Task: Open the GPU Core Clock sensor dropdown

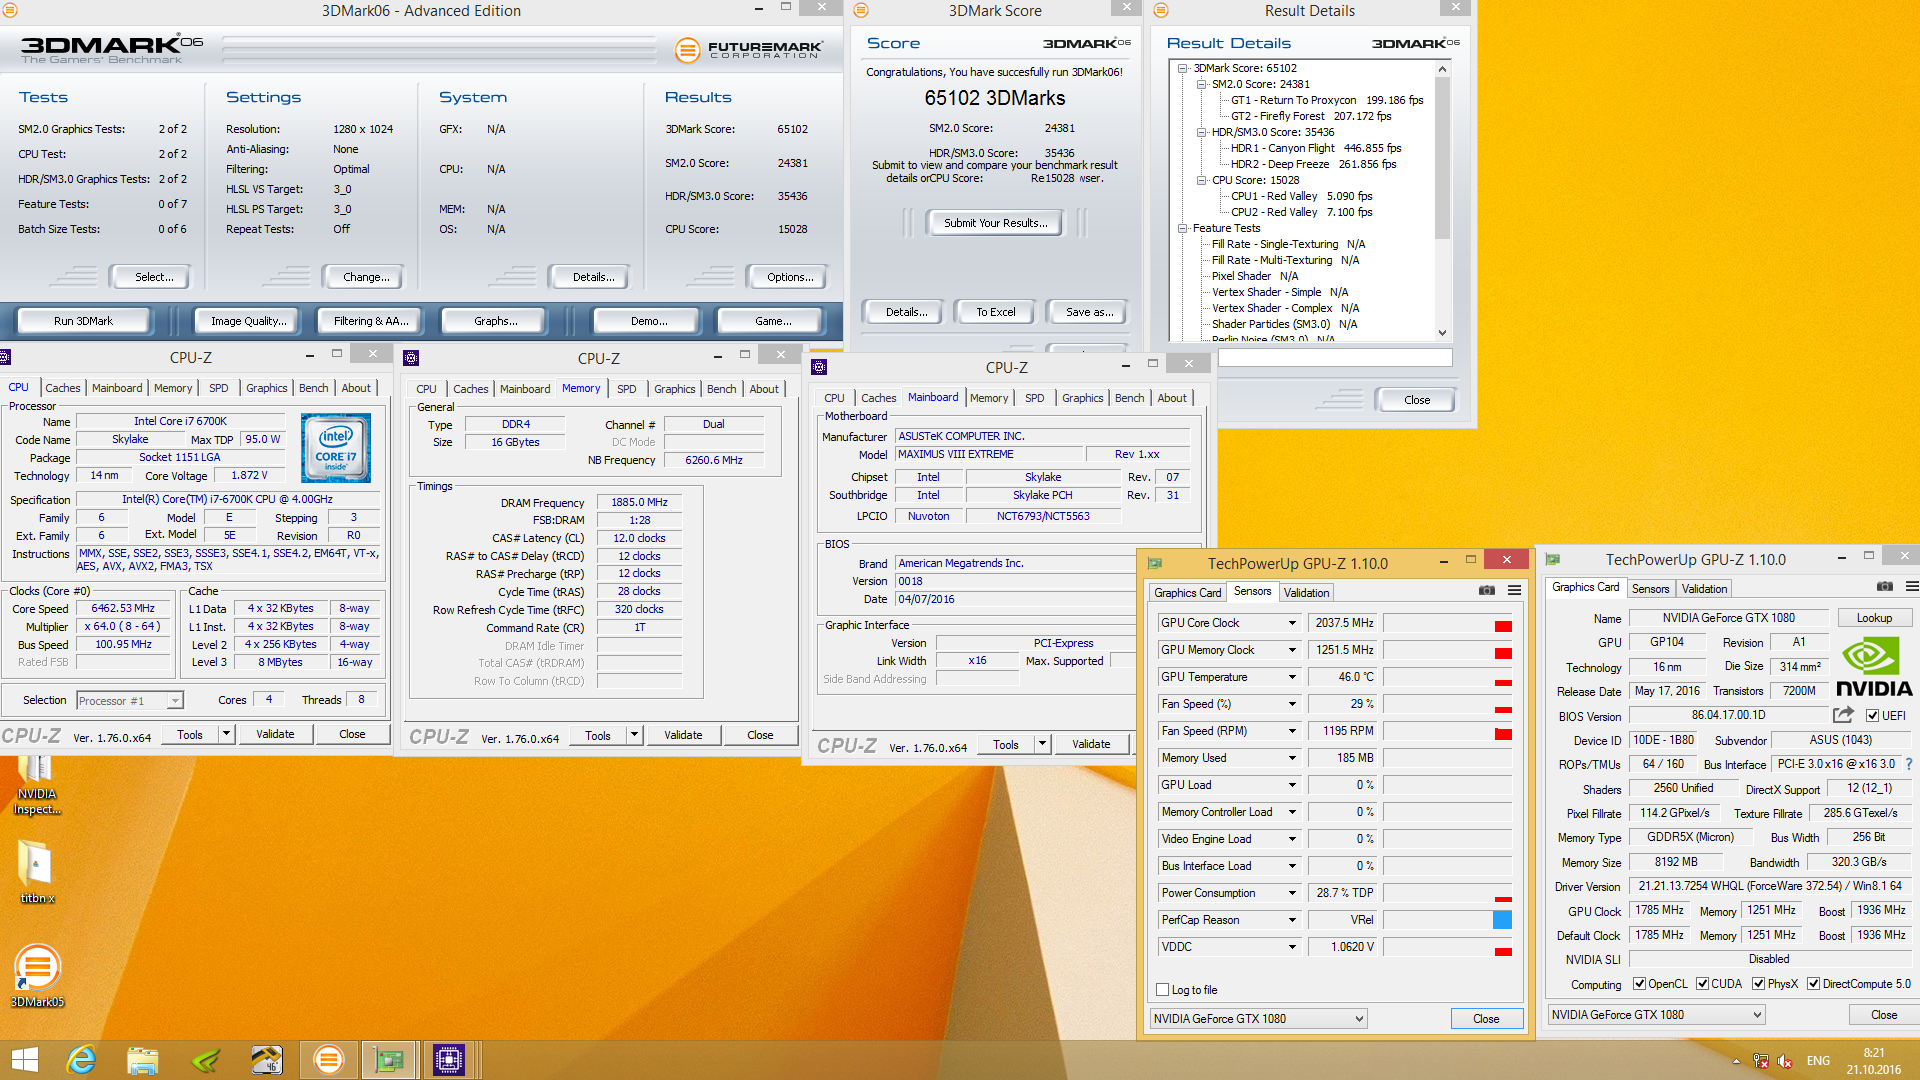Action: click(1291, 623)
